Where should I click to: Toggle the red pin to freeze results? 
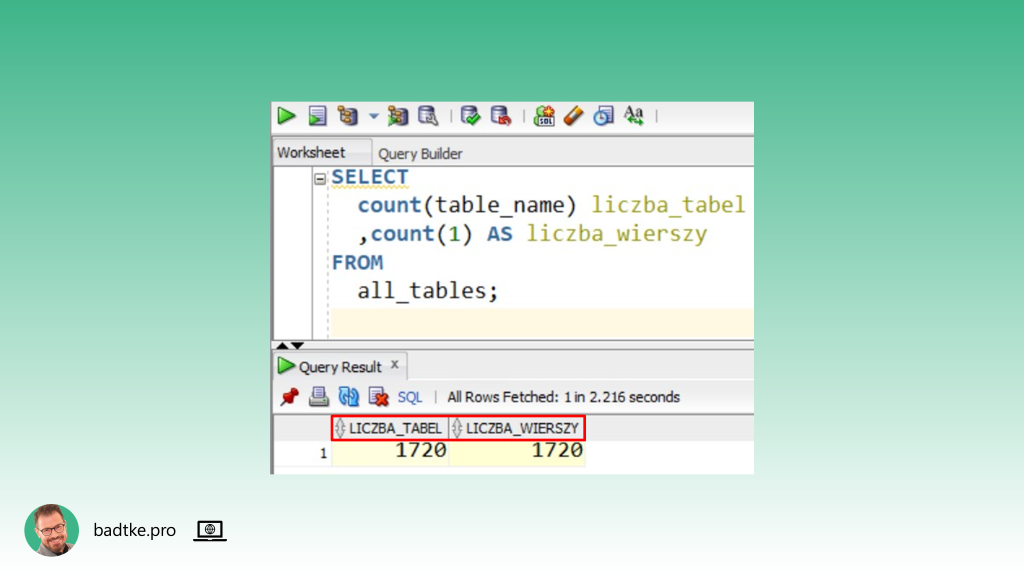click(x=290, y=397)
